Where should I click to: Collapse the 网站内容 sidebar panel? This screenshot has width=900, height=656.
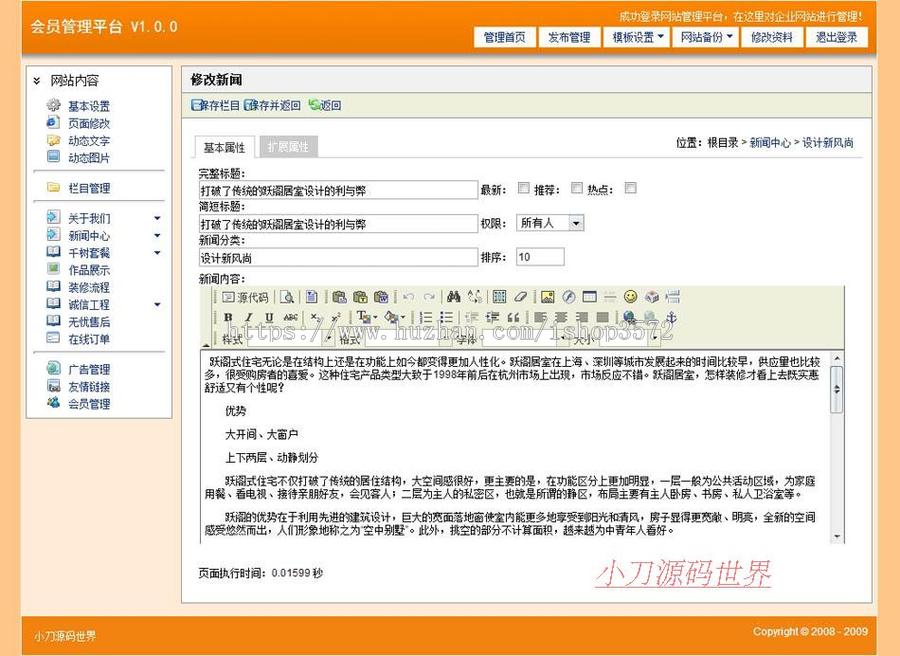pos(37,80)
